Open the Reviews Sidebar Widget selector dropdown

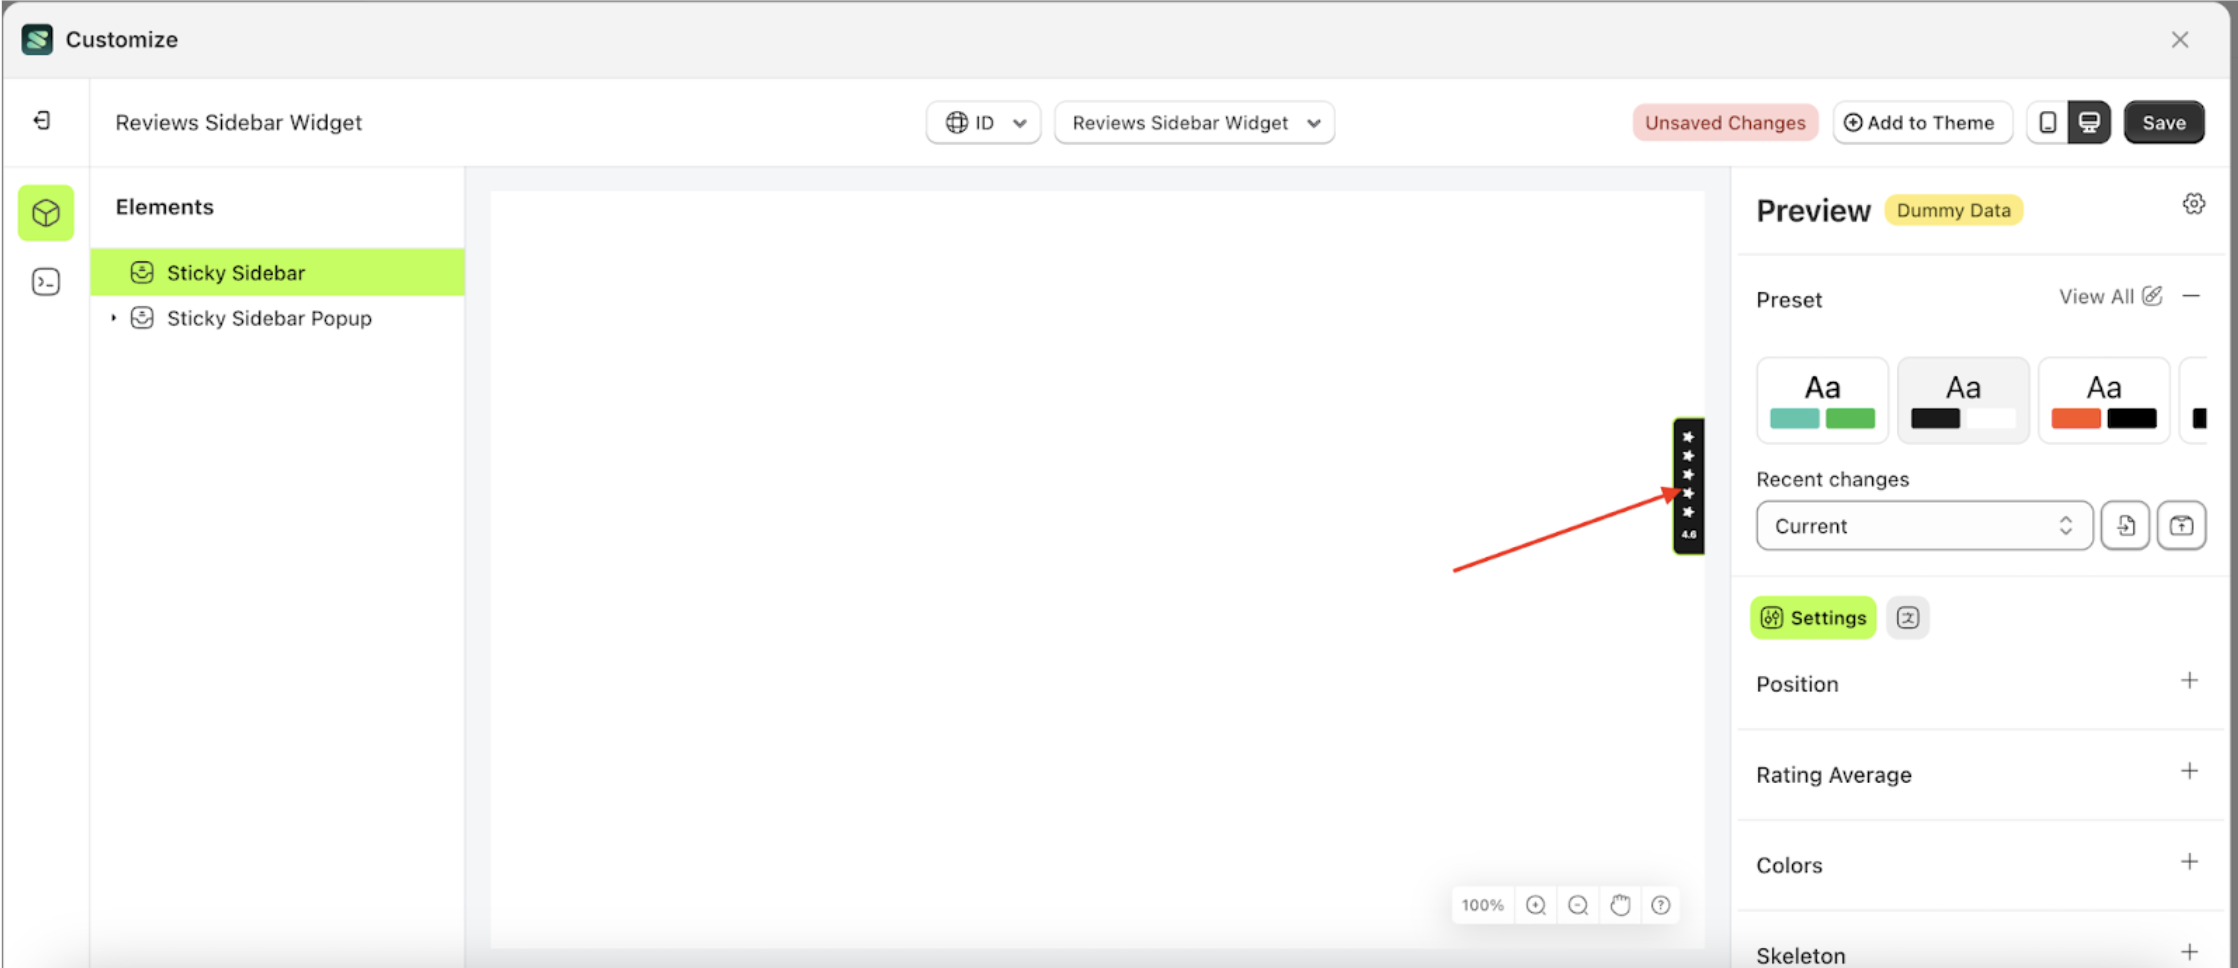tap(1194, 122)
